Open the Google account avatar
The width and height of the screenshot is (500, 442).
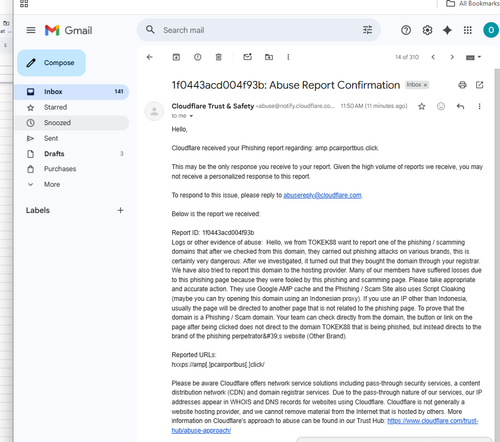[x=491, y=30]
